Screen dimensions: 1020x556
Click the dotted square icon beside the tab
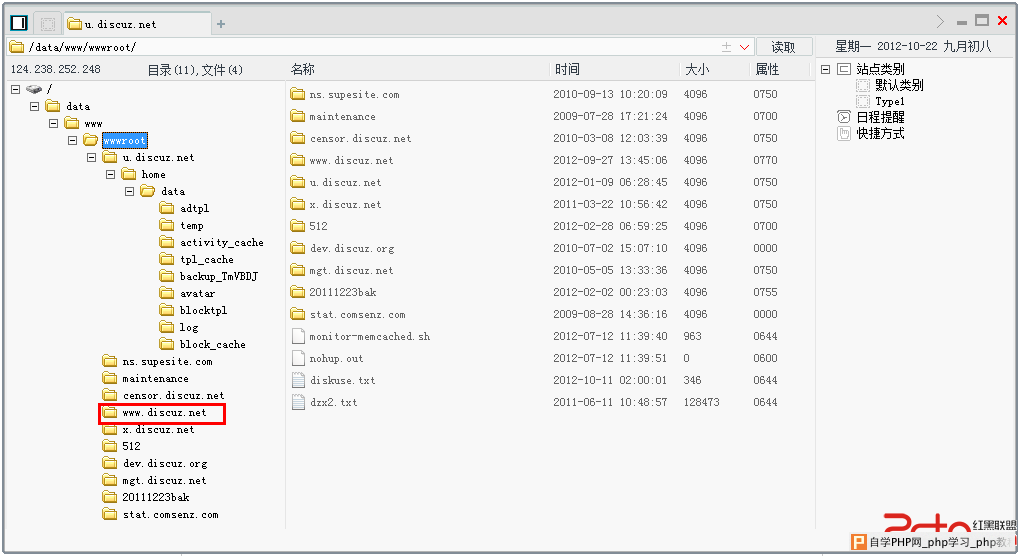[47, 24]
